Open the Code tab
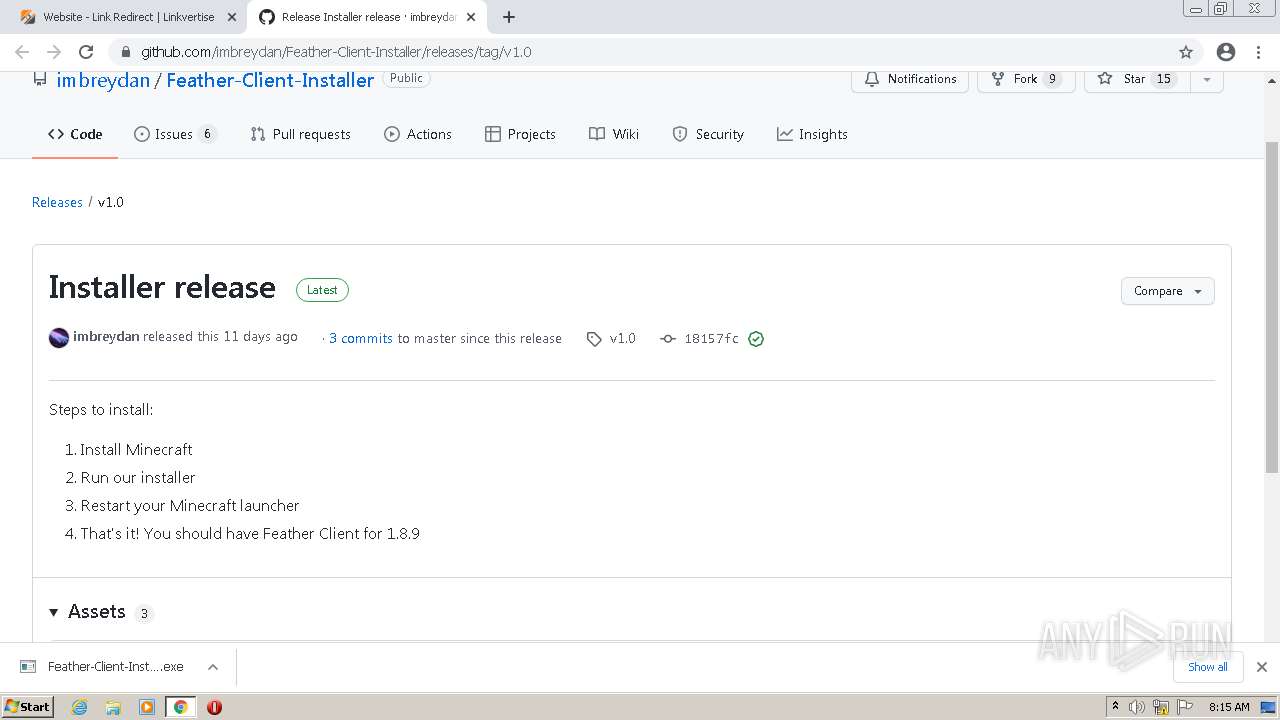This screenshot has width=1280, height=720. [75, 134]
